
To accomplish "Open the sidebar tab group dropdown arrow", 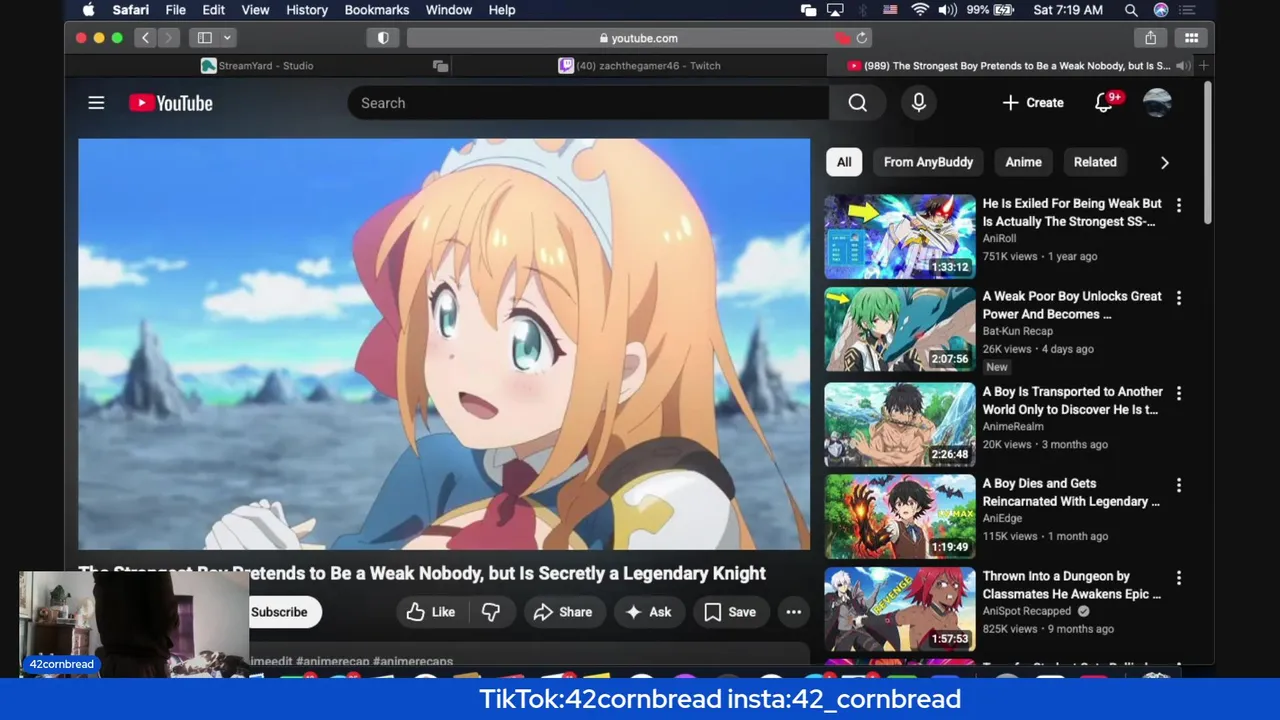I will [227, 38].
